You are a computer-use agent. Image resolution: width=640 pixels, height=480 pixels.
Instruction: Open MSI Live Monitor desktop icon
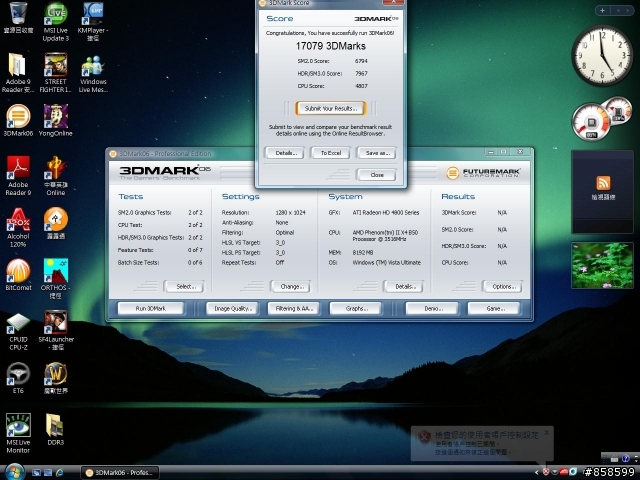click(18, 433)
